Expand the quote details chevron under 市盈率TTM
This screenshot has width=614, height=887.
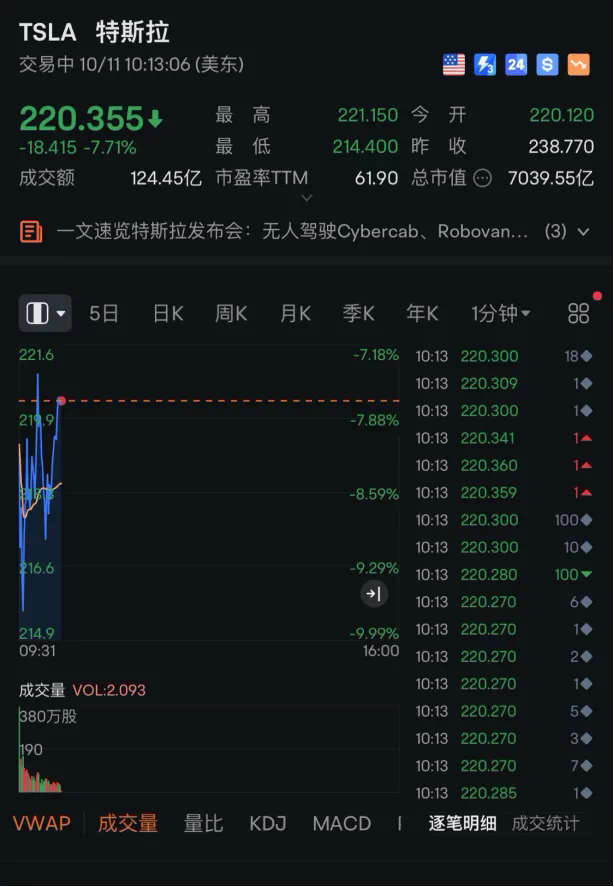307,198
